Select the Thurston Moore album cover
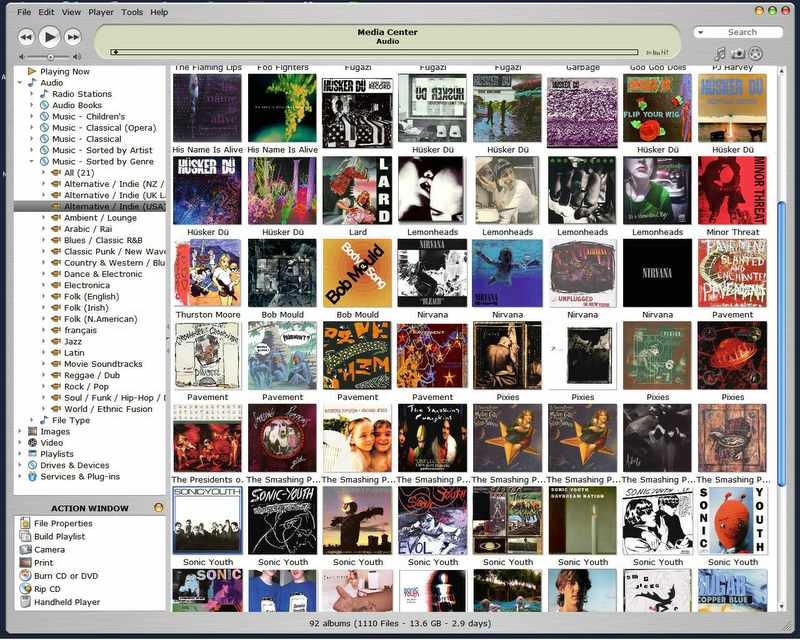Screen dimensions: 800x640 [207, 273]
